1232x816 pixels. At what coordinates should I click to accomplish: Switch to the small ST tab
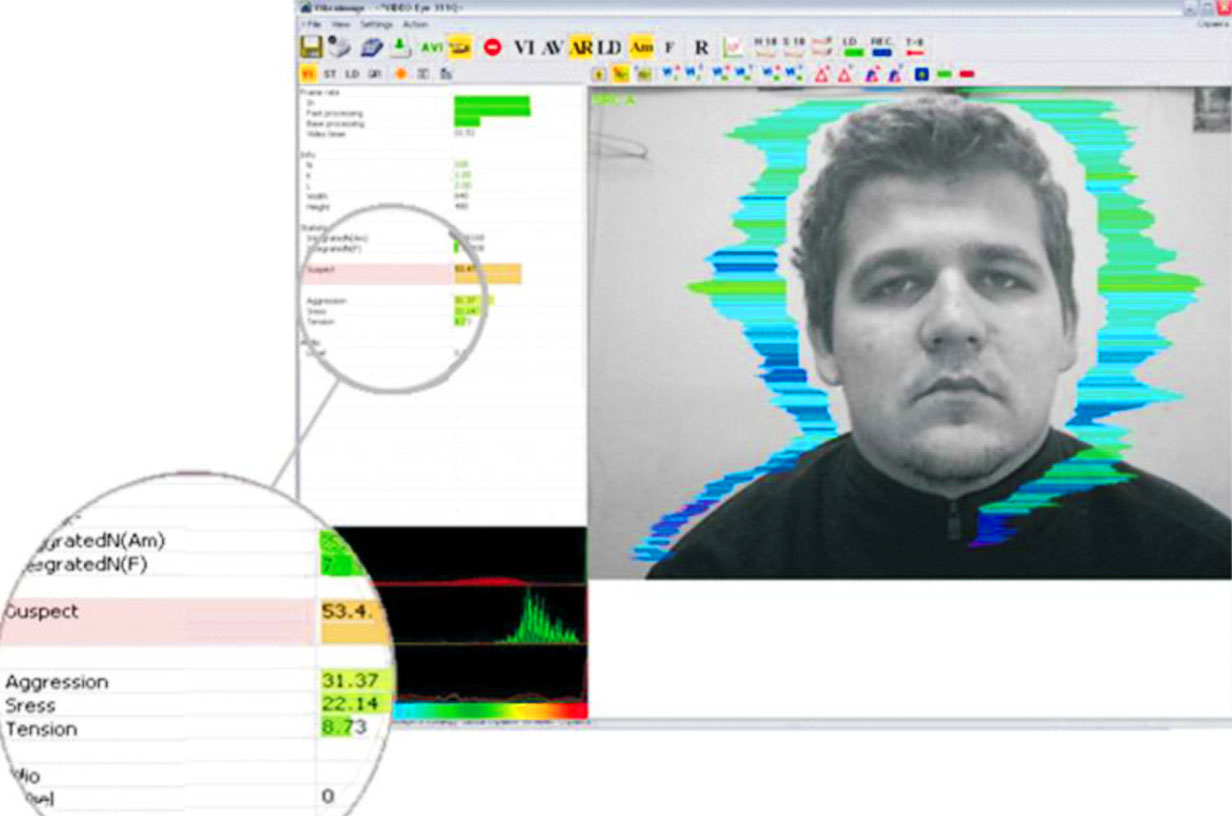(x=330, y=74)
